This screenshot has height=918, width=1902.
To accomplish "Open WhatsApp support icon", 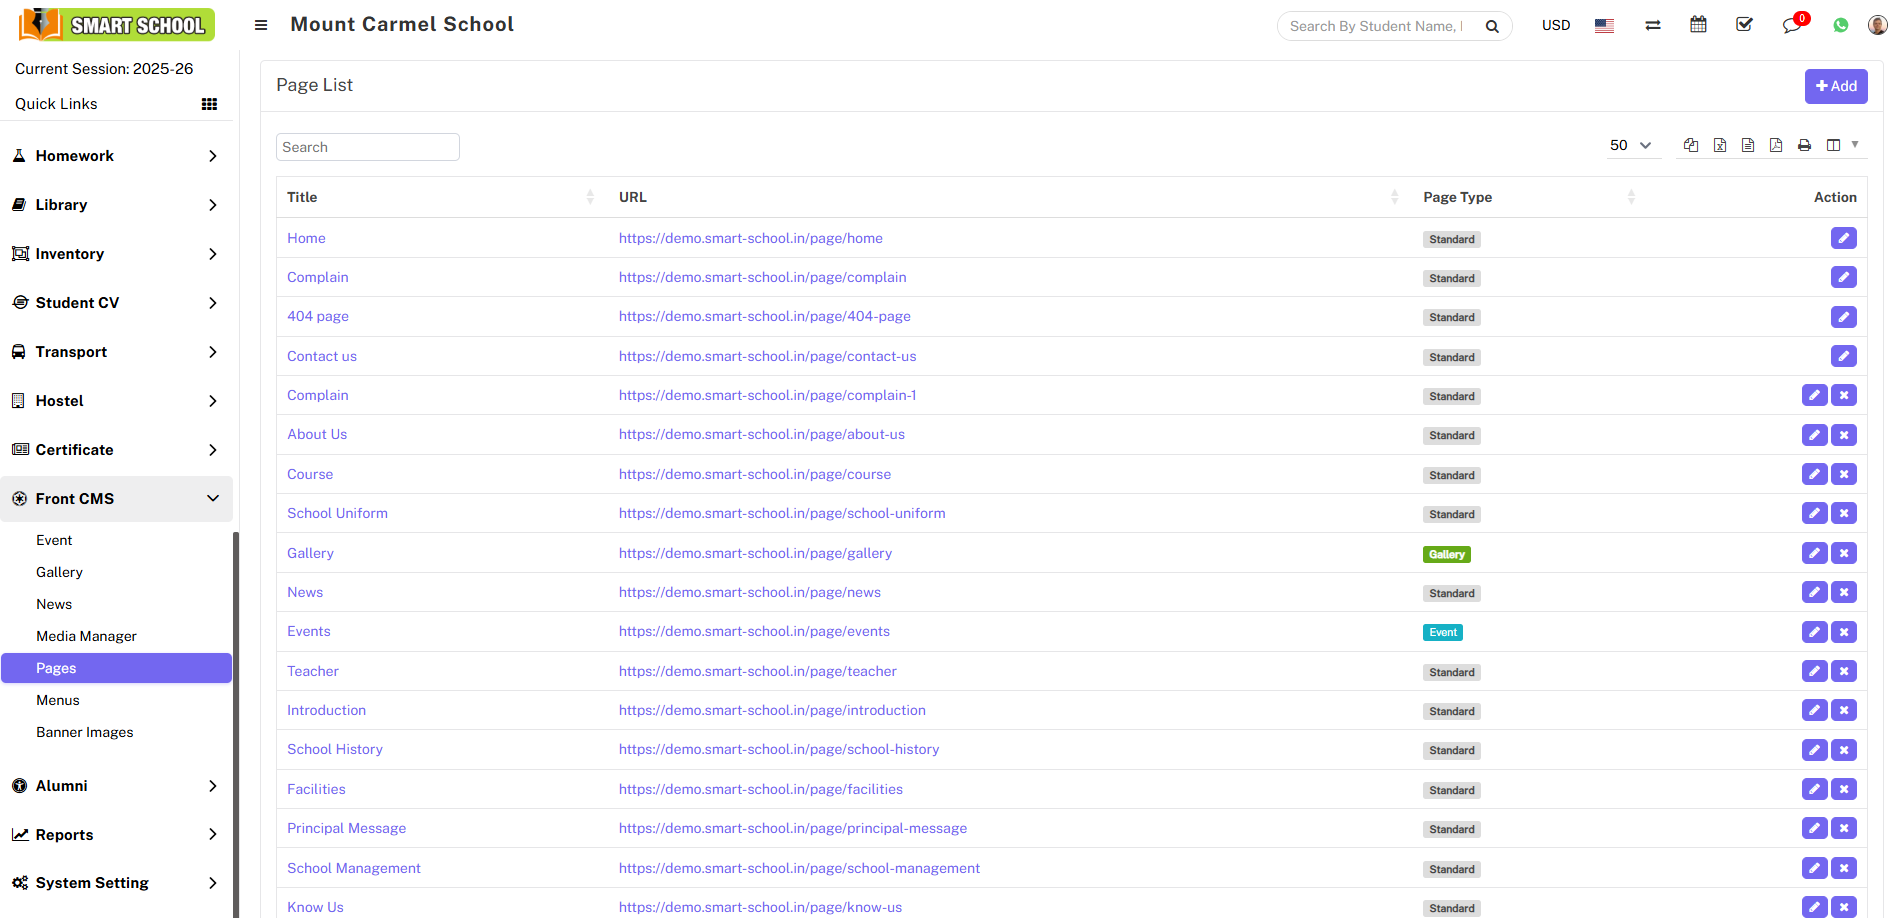I will click(x=1840, y=24).
